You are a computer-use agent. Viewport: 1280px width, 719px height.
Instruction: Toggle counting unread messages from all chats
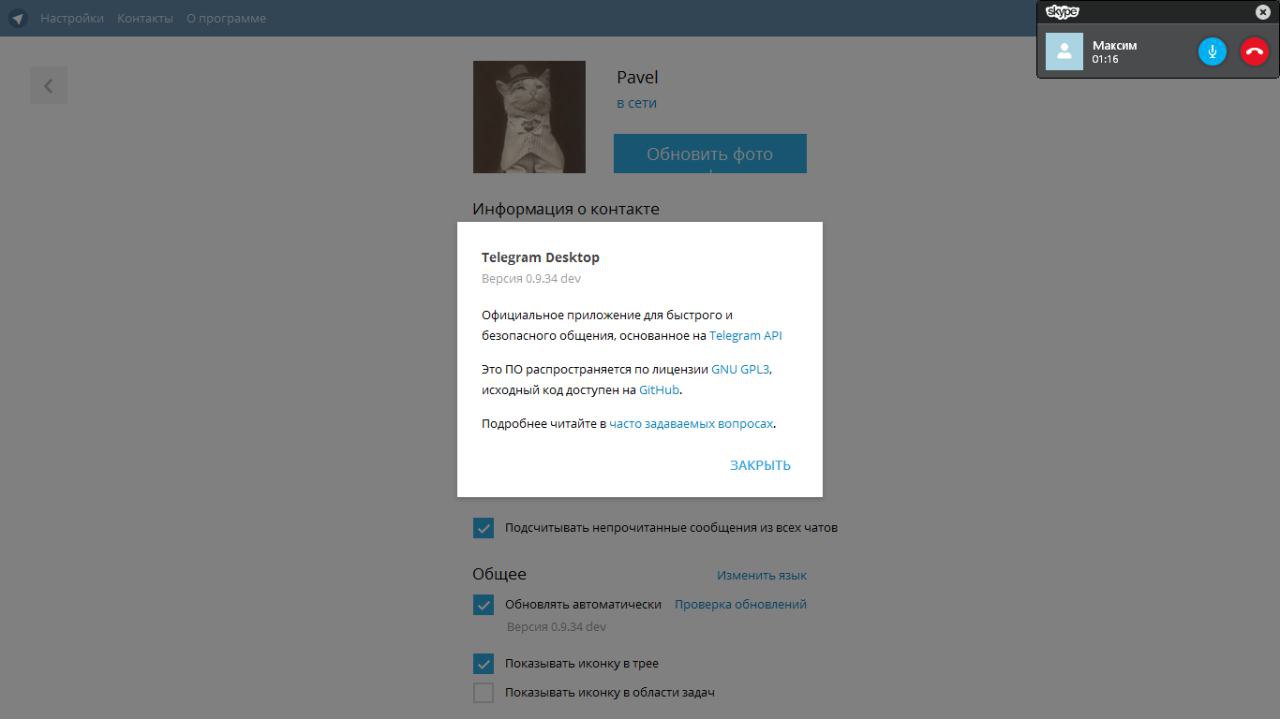pos(483,528)
